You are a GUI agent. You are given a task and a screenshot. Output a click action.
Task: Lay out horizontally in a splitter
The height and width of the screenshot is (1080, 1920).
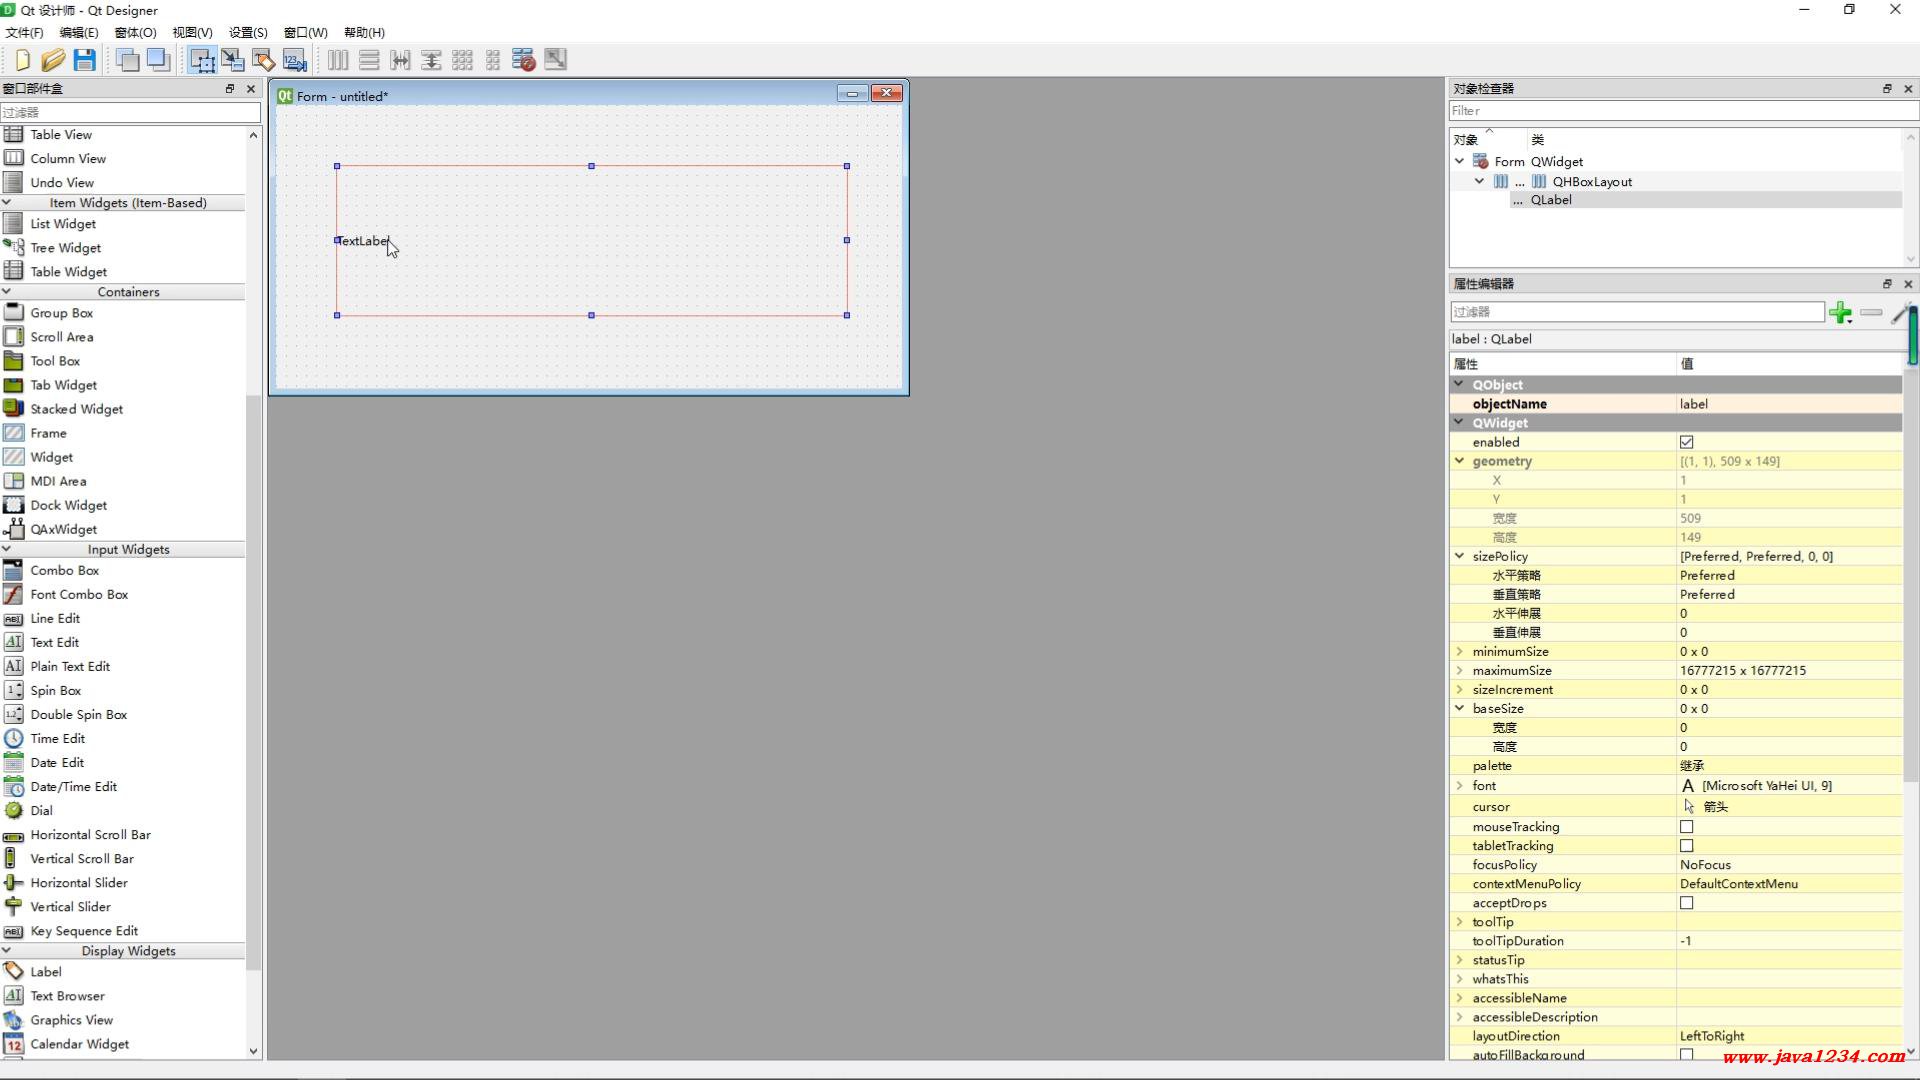(400, 60)
